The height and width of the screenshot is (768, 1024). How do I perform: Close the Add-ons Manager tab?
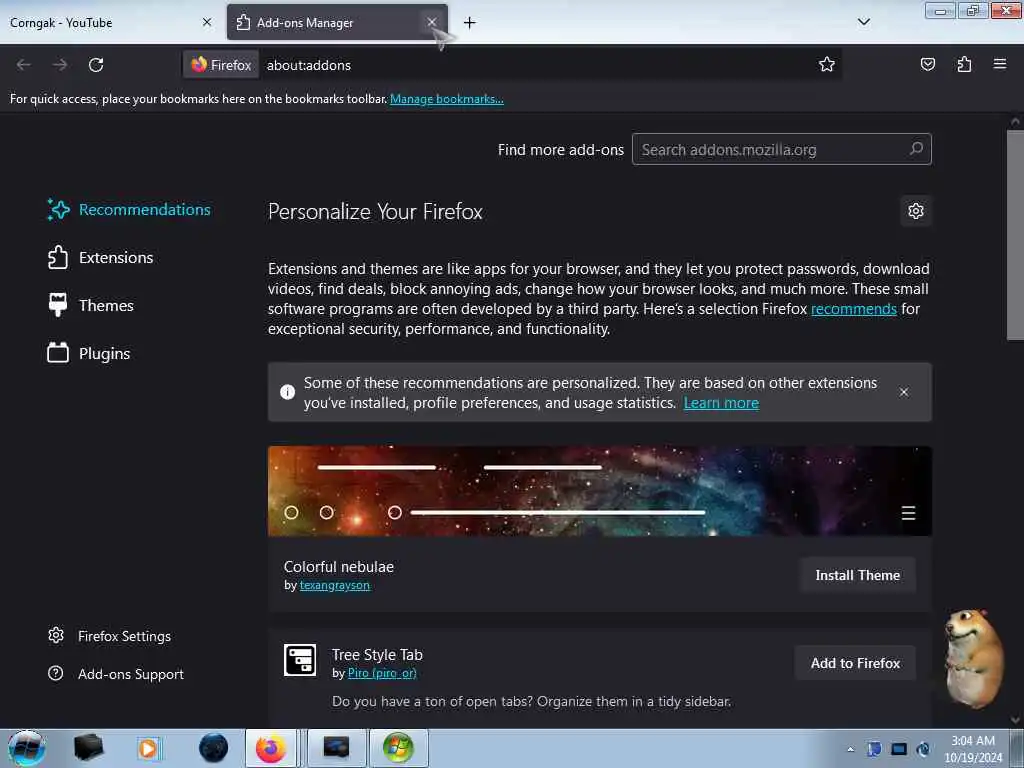pyautogui.click(x=432, y=22)
